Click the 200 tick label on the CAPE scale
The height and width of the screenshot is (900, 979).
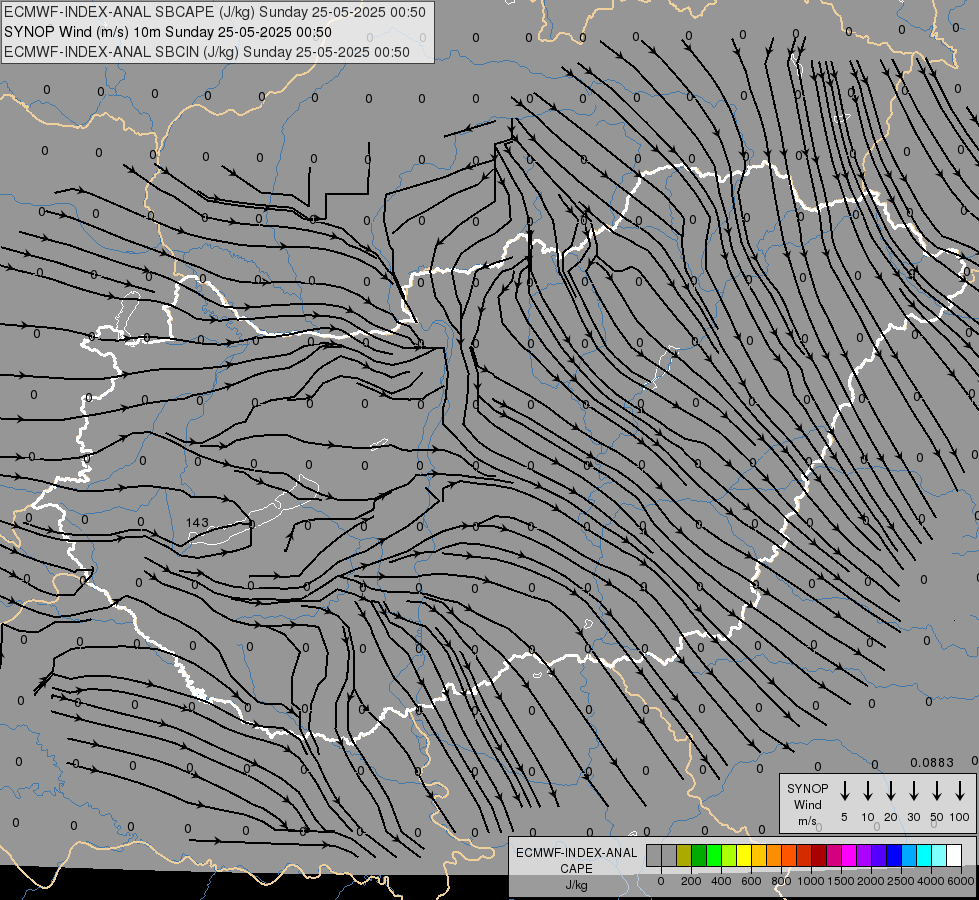[691, 881]
